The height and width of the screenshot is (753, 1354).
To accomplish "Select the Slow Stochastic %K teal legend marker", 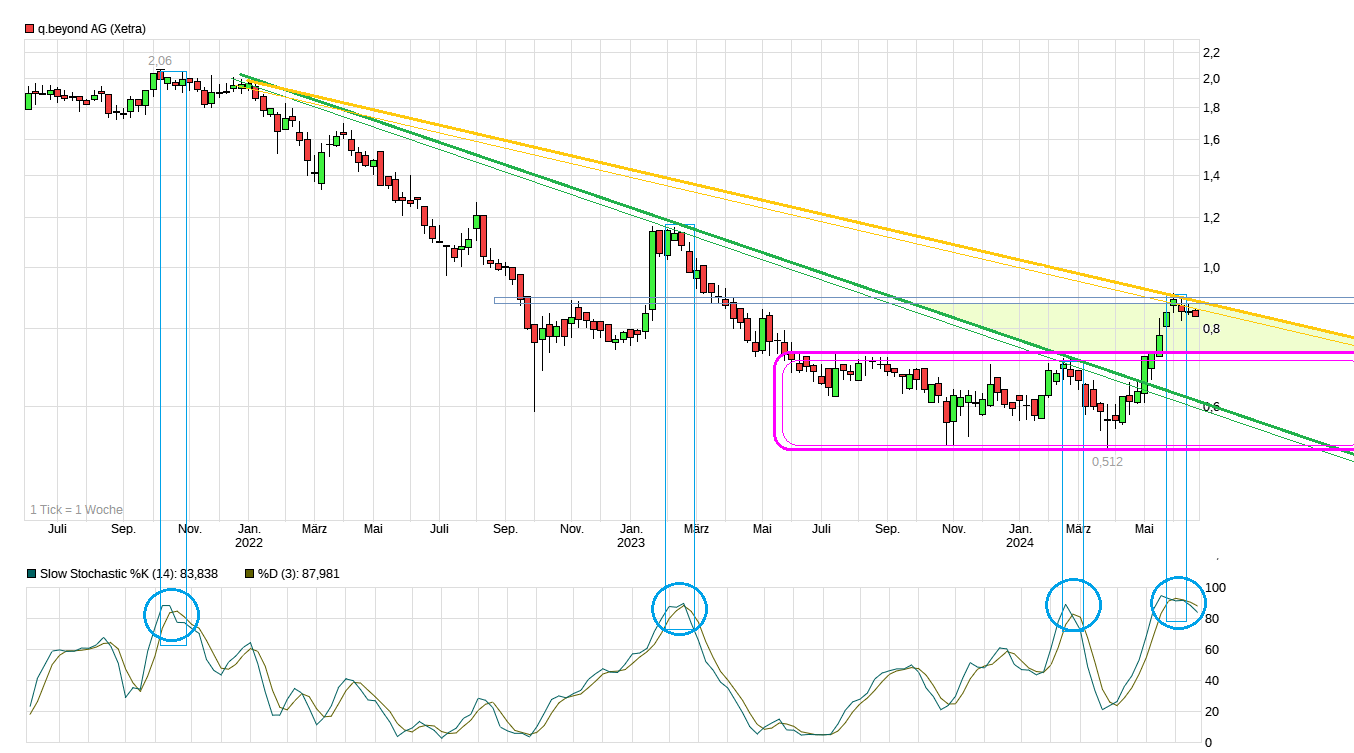I will click(31, 574).
